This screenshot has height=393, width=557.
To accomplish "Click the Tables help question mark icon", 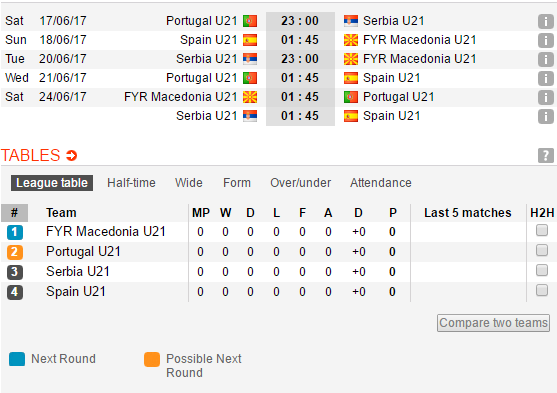I will point(546,155).
